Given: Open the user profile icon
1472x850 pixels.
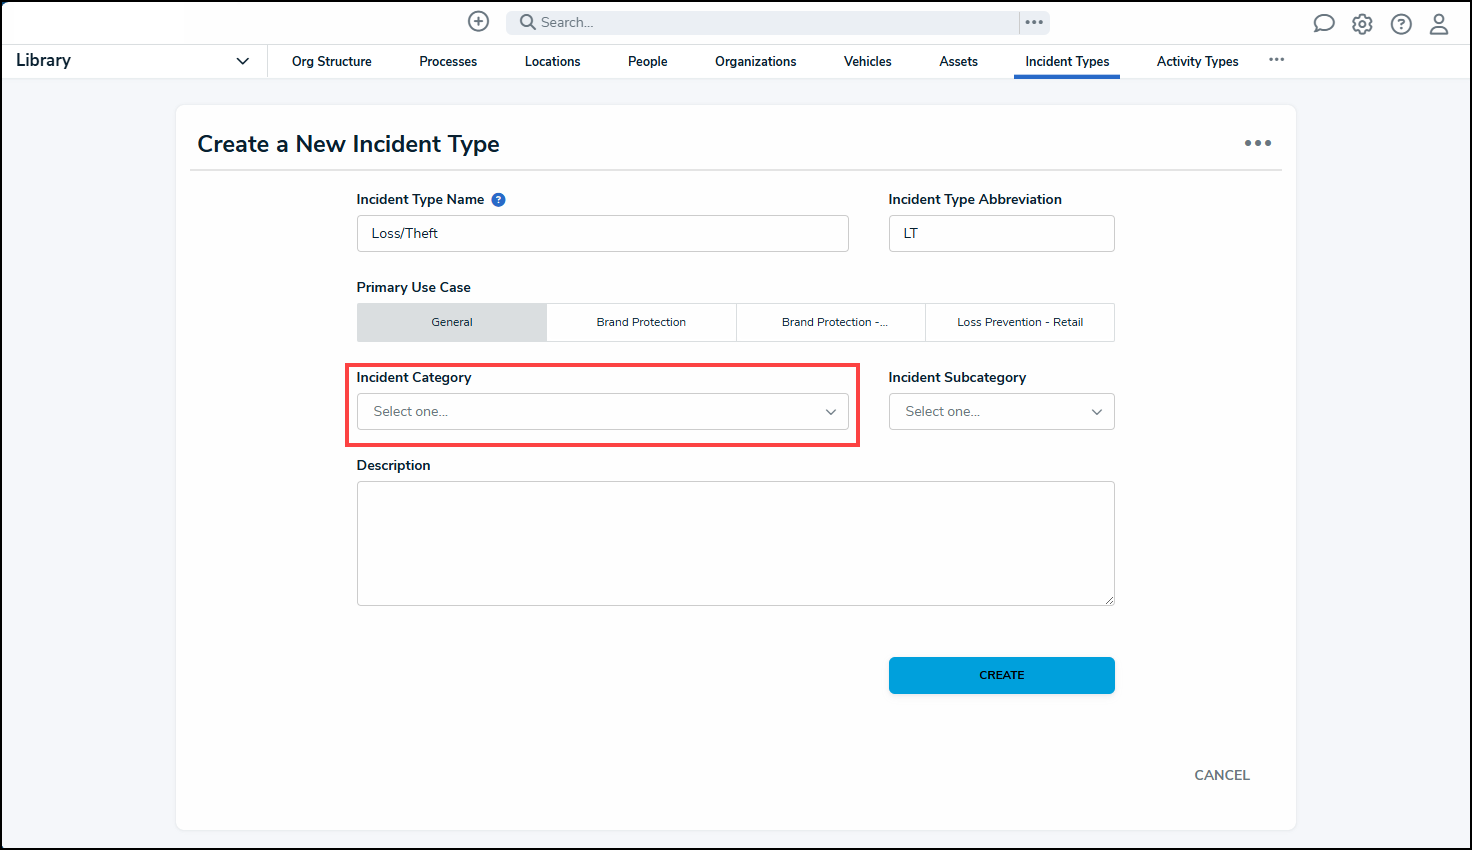Looking at the screenshot, I should pos(1439,24).
